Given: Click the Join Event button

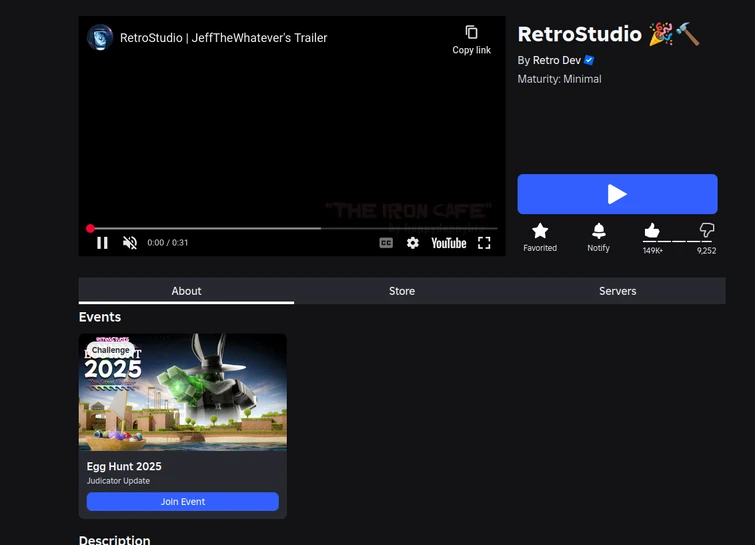Looking at the screenshot, I should click(x=183, y=502).
